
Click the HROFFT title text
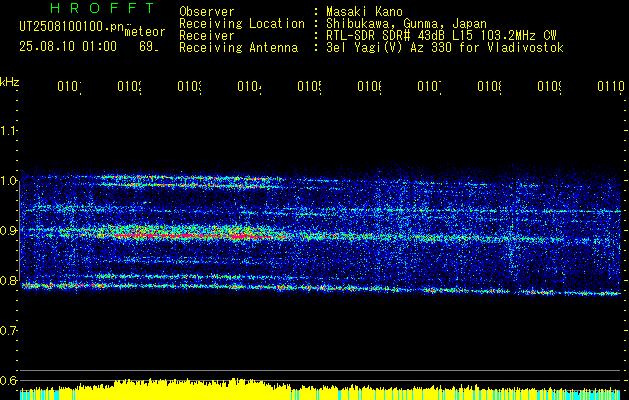[103, 8]
